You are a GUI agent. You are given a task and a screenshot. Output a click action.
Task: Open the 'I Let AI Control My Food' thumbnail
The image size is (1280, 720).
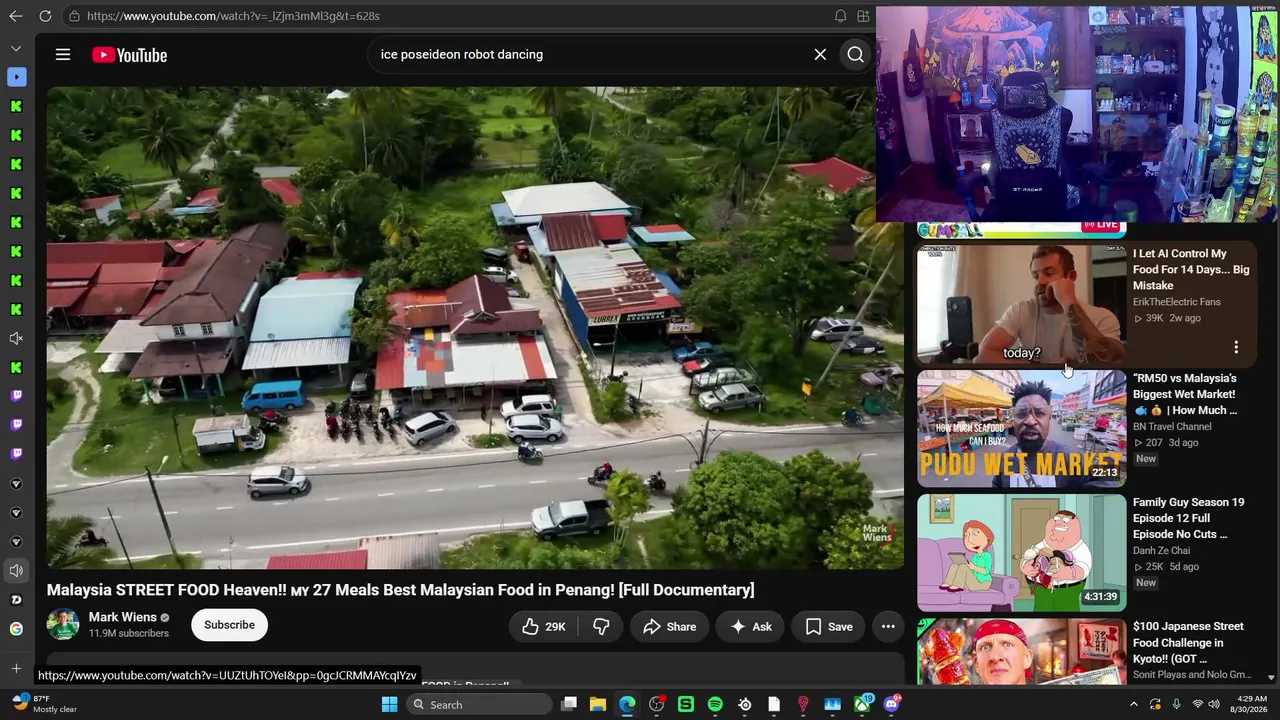1021,304
